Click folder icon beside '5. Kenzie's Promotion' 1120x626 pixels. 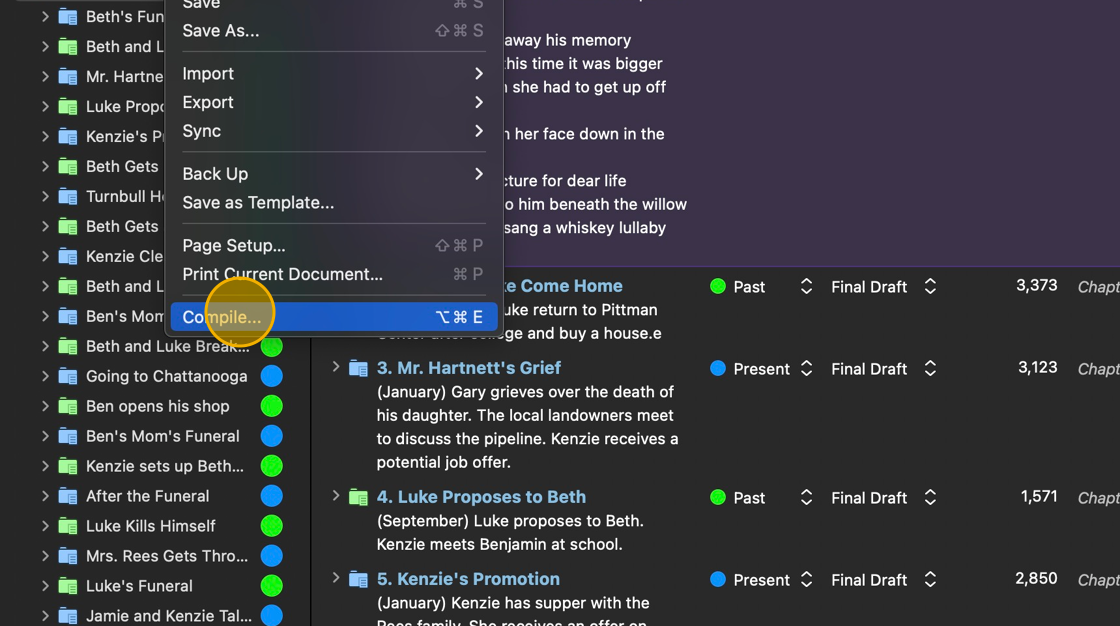pos(358,579)
